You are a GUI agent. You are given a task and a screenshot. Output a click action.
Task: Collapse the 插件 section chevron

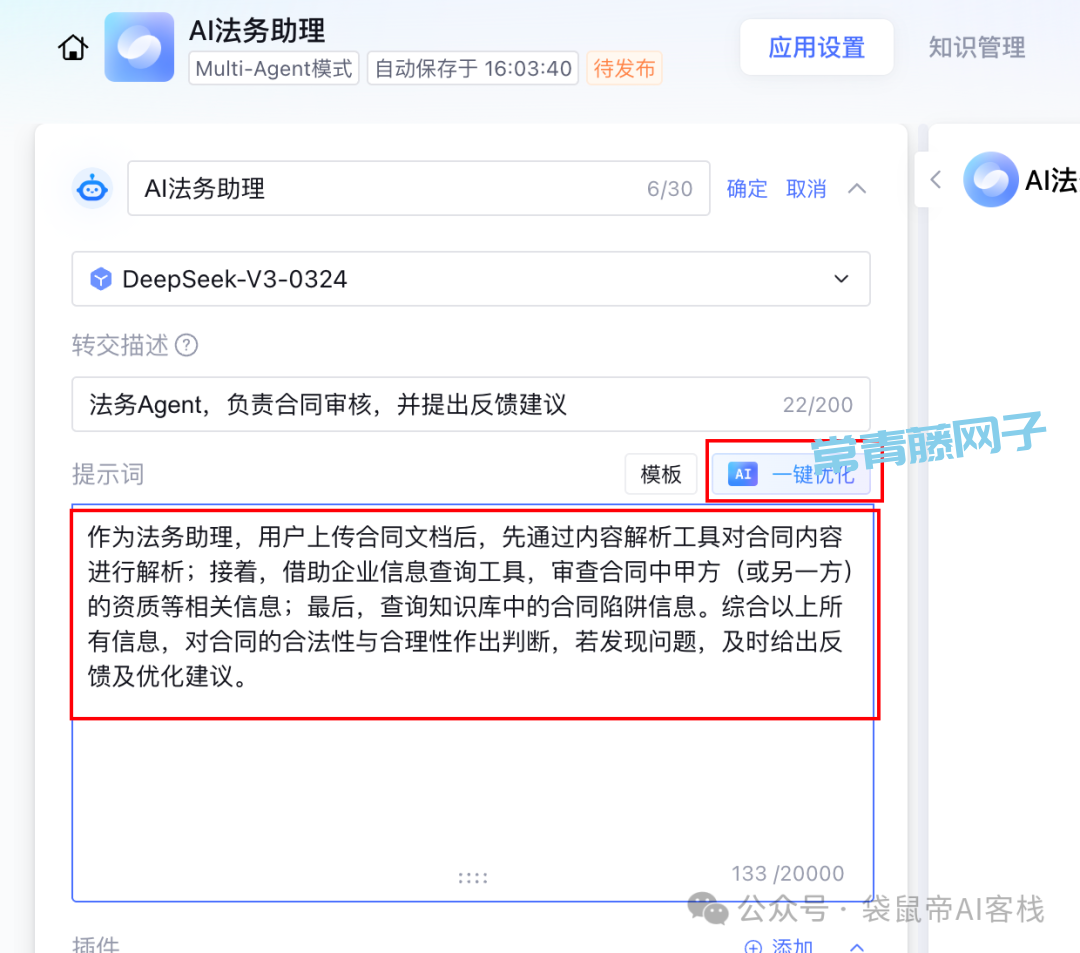coord(857,946)
